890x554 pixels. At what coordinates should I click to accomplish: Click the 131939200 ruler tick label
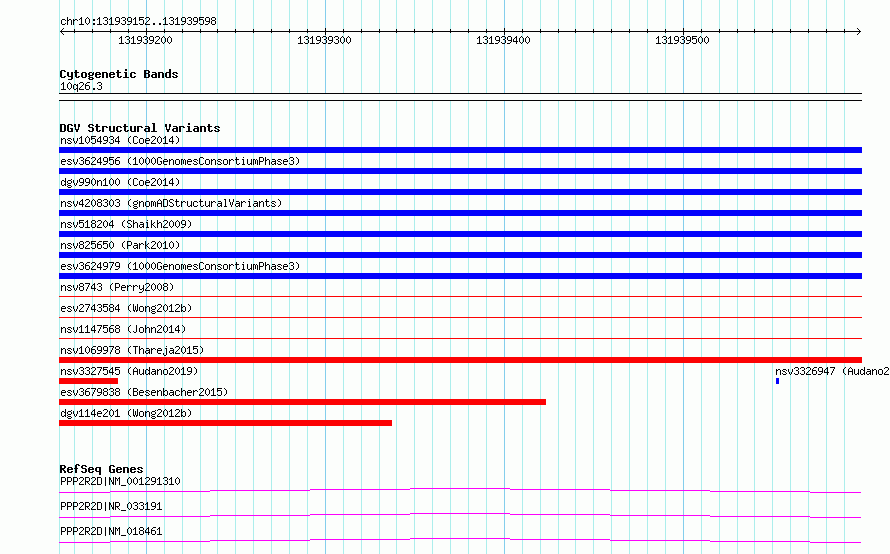[145, 40]
